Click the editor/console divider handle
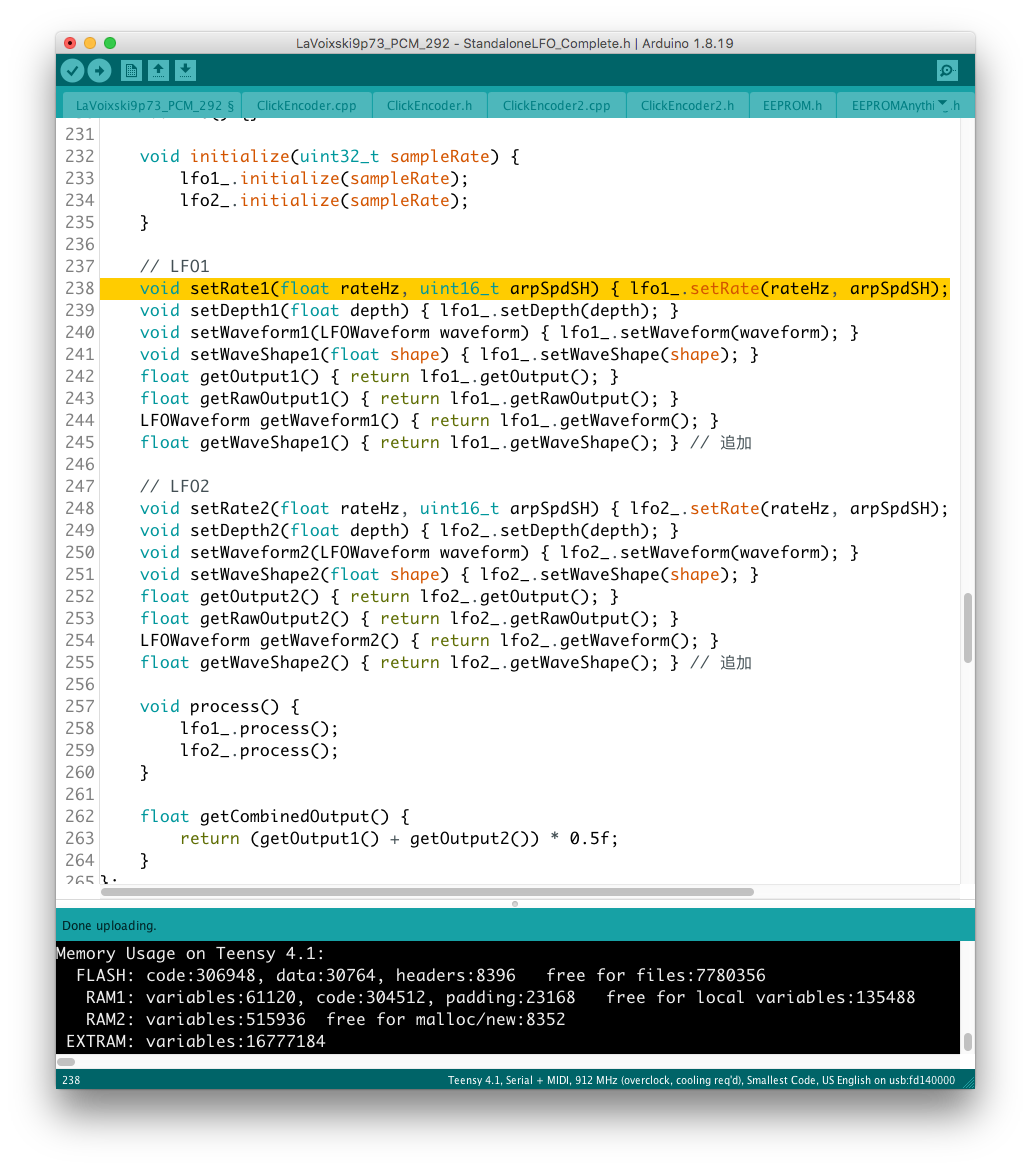The height and width of the screenshot is (1169, 1031). point(515,903)
